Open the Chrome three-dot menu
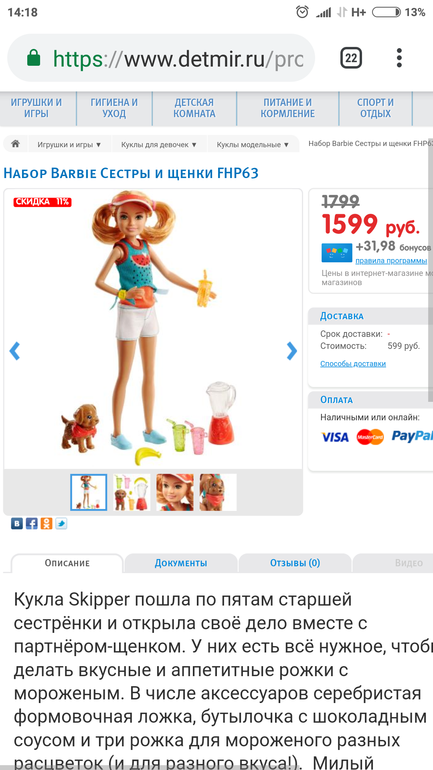The width and height of the screenshot is (433, 770). click(399, 58)
